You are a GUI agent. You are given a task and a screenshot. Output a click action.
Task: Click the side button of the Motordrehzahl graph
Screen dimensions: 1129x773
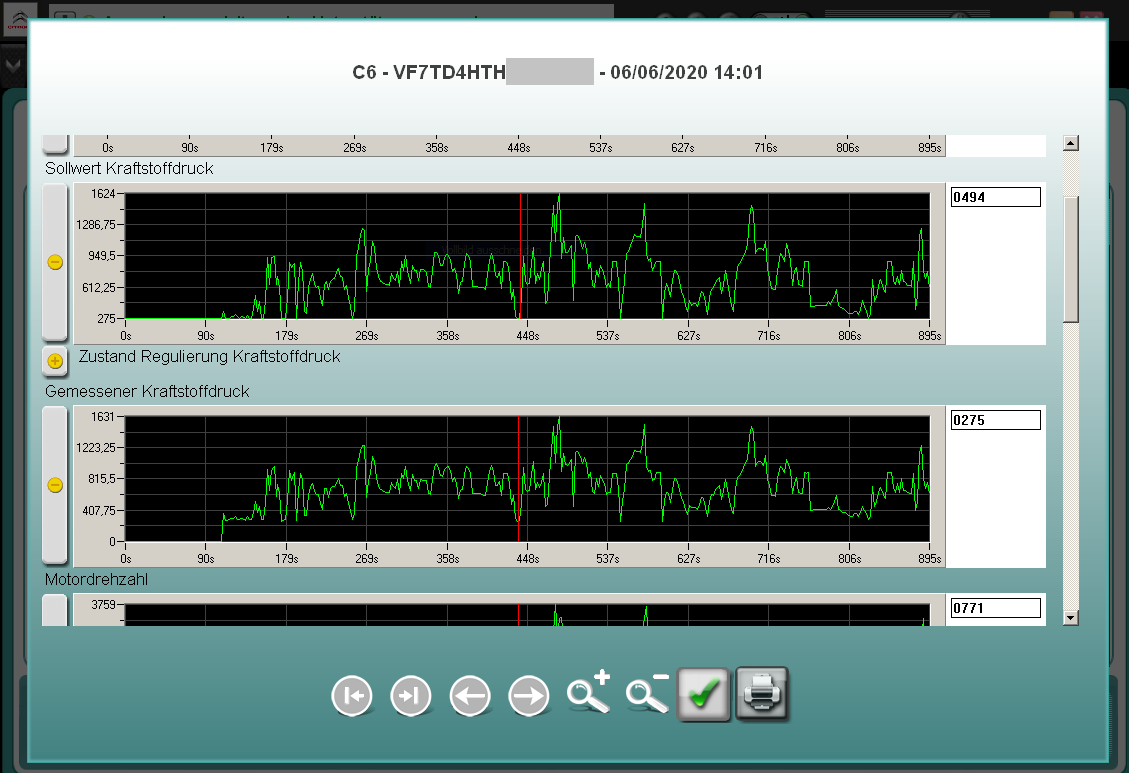(55, 610)
